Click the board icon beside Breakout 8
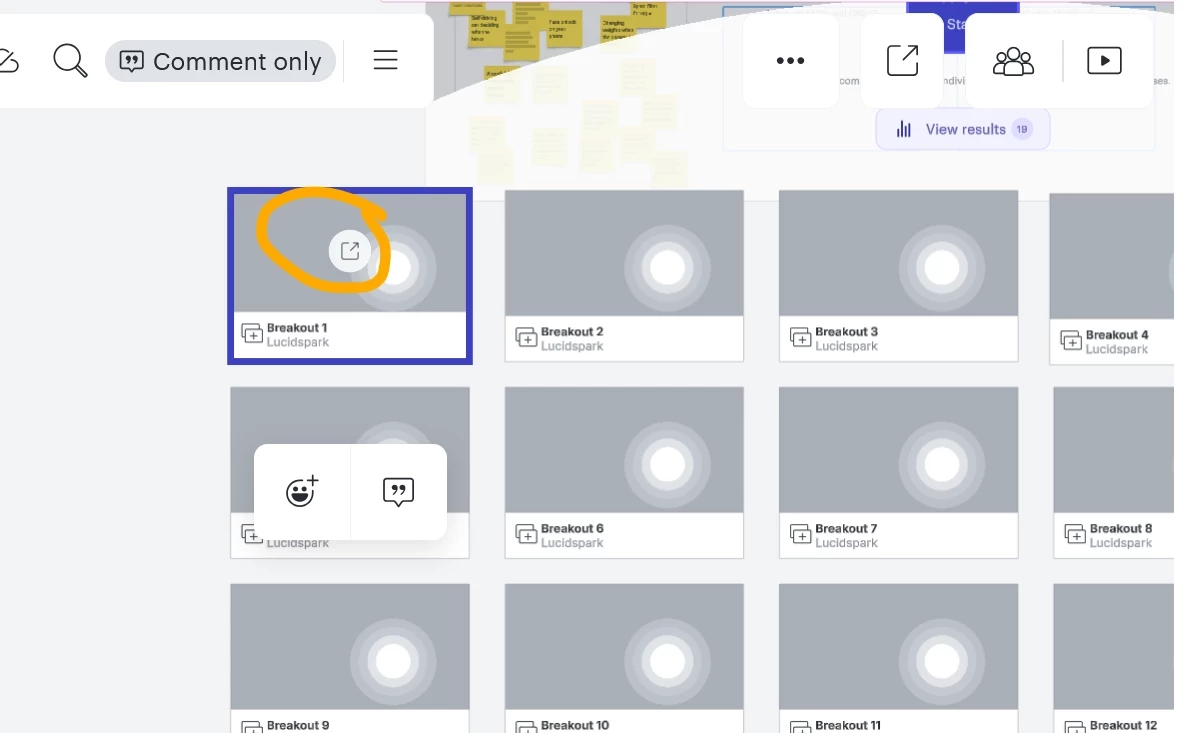The width and height of the screenshot is (1192, 733). (x=1075, y=535)
